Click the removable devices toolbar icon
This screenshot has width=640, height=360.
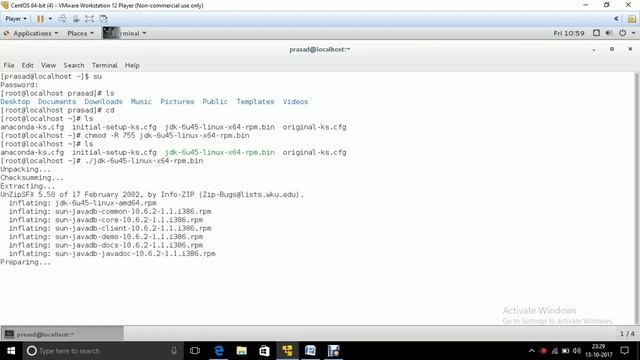76,19
